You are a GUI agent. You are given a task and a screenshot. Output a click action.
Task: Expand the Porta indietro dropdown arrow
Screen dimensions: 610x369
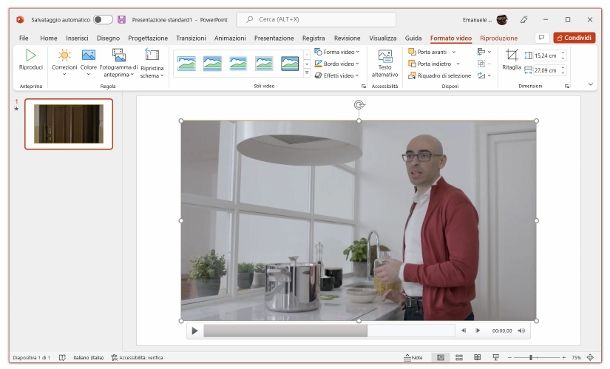458,63
